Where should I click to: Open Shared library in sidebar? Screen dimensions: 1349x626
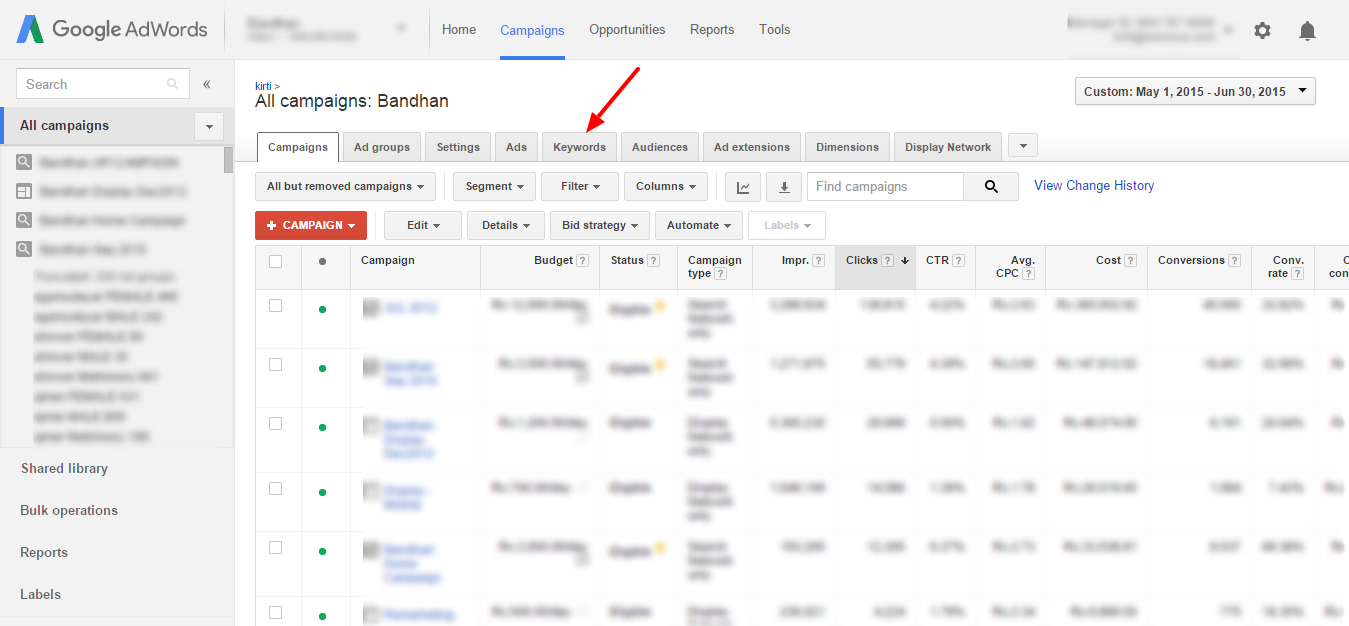click(x=64, y=468)
